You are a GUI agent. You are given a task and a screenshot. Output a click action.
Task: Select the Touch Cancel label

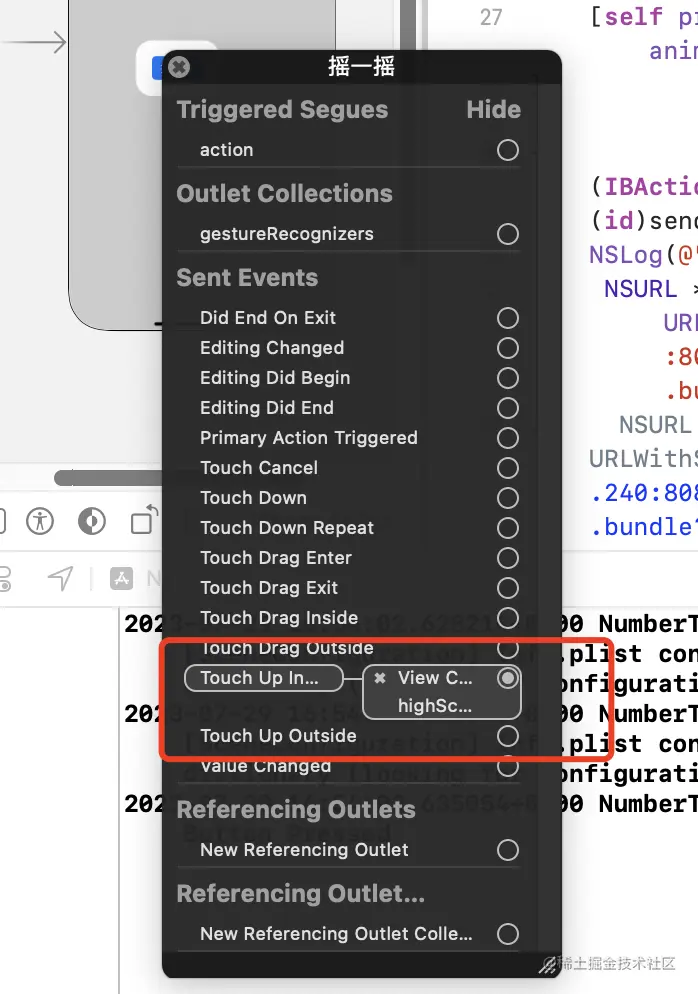click(x=259, y=468)
